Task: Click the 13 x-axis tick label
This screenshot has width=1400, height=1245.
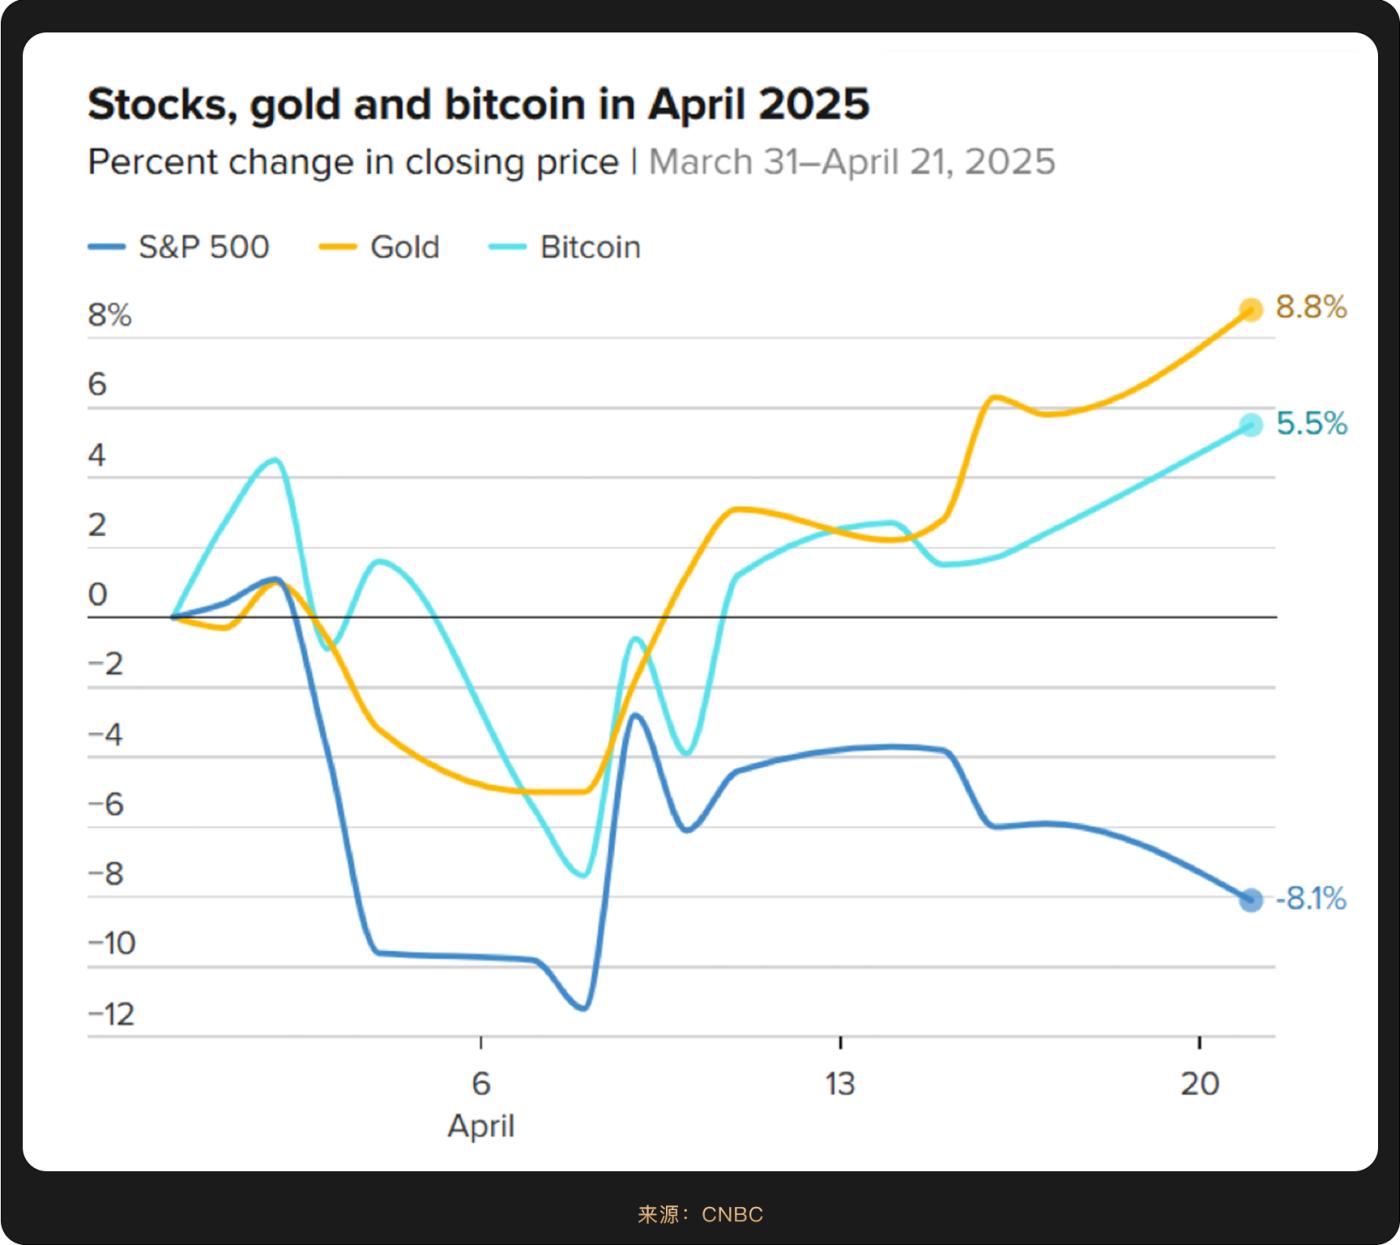Action: (840, 1083)
